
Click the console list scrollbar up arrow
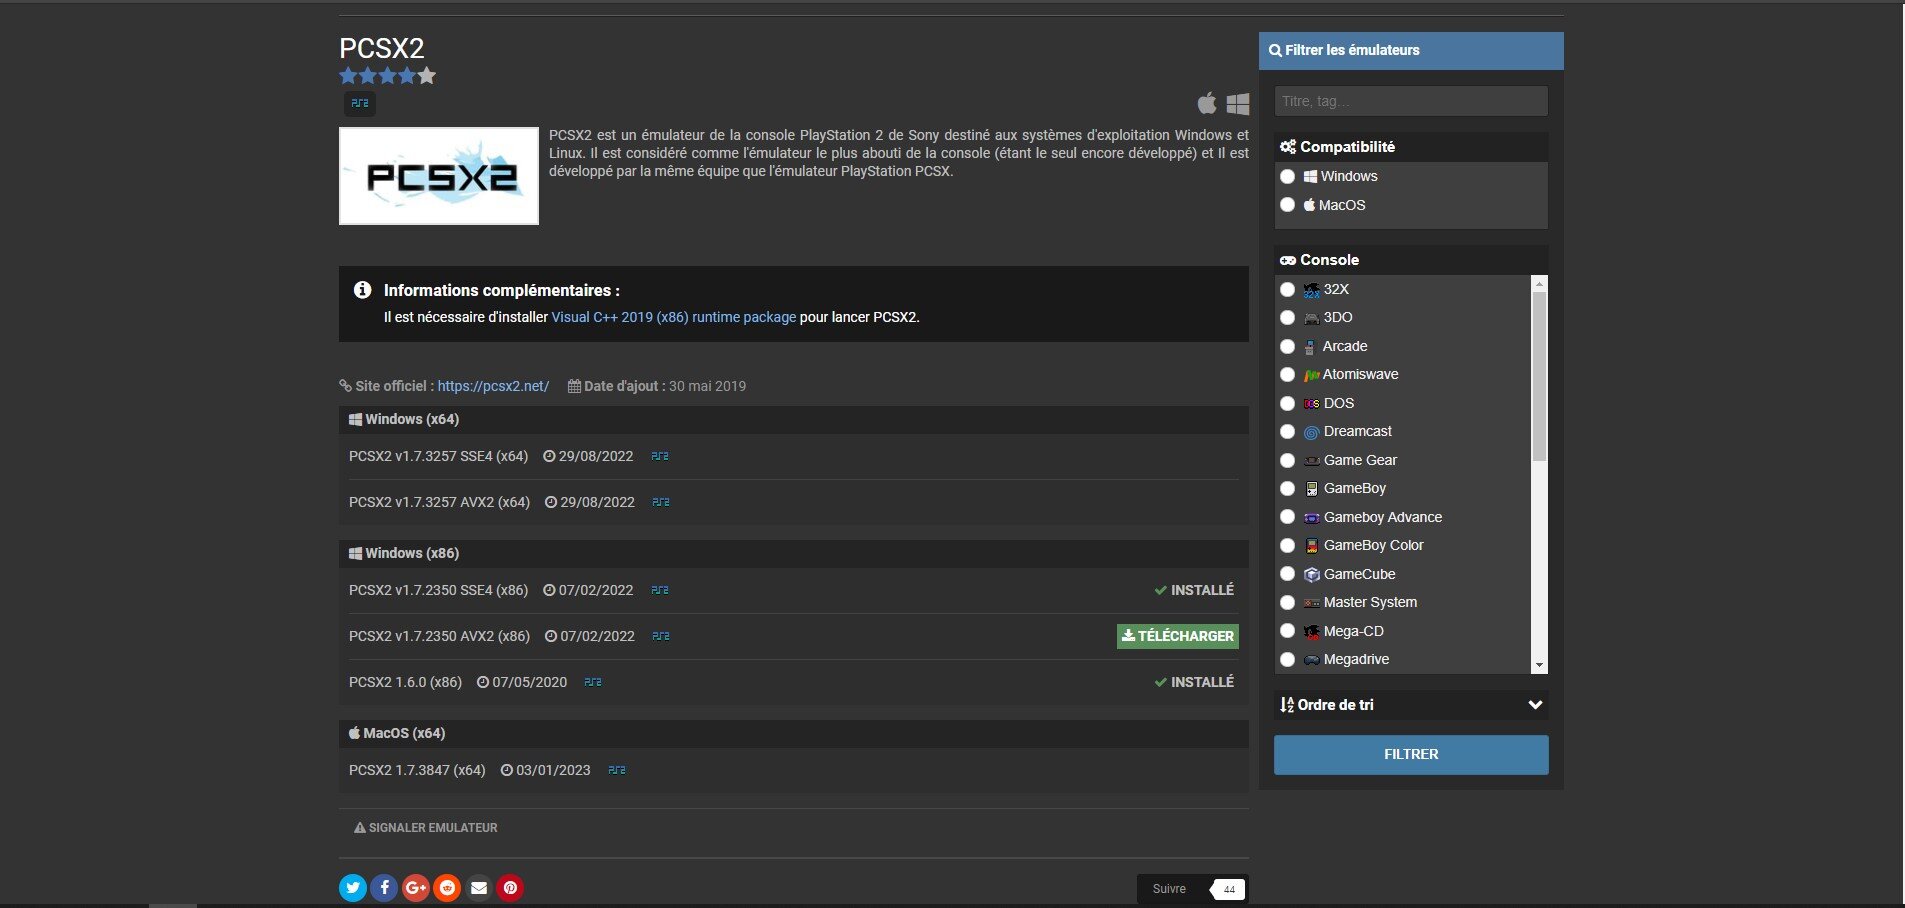[x=1539, y=284]
